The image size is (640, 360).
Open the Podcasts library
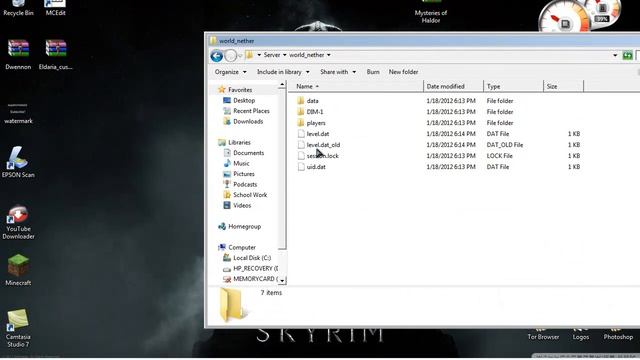click(x=240, y=184)
